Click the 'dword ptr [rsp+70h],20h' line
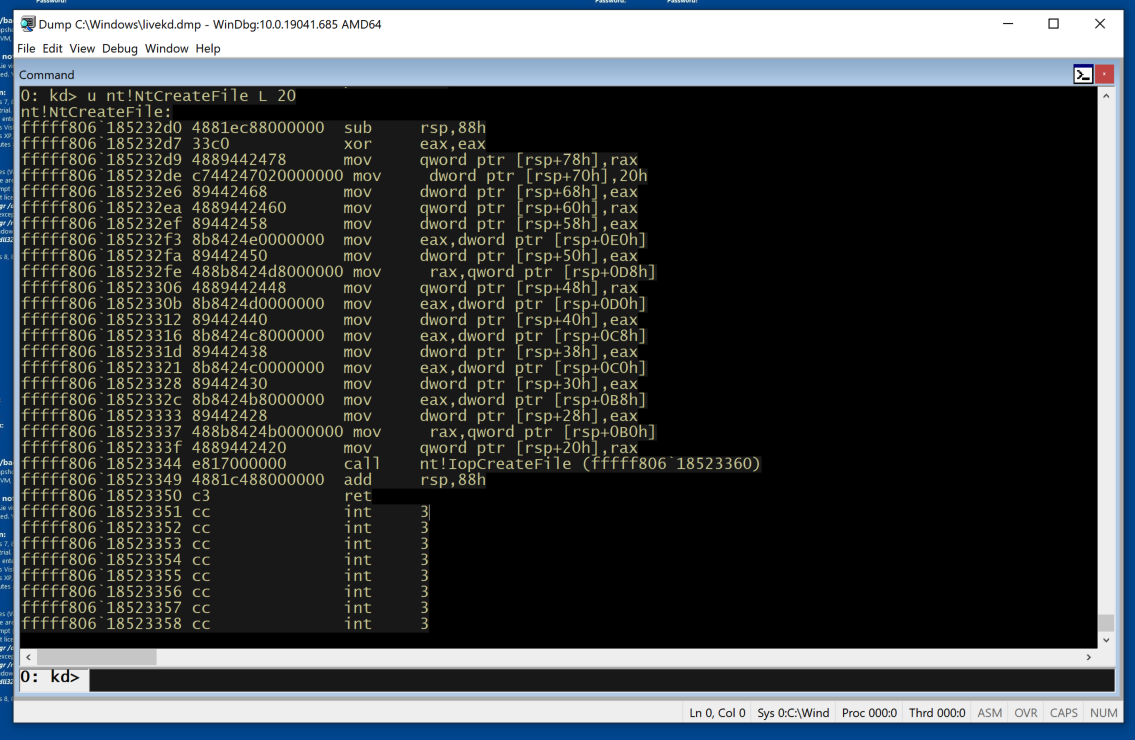Viewport: 1135px width, 740px height. (334, 175)
